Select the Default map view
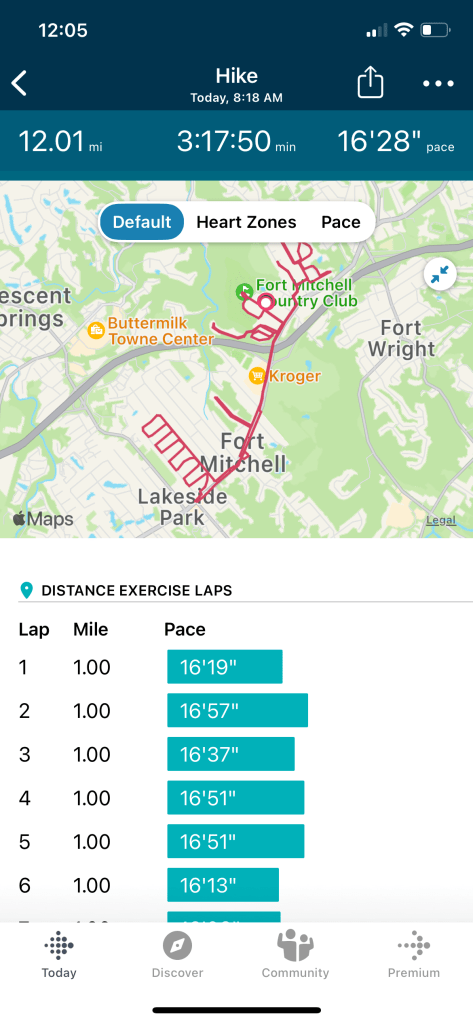 pos(142,222)
